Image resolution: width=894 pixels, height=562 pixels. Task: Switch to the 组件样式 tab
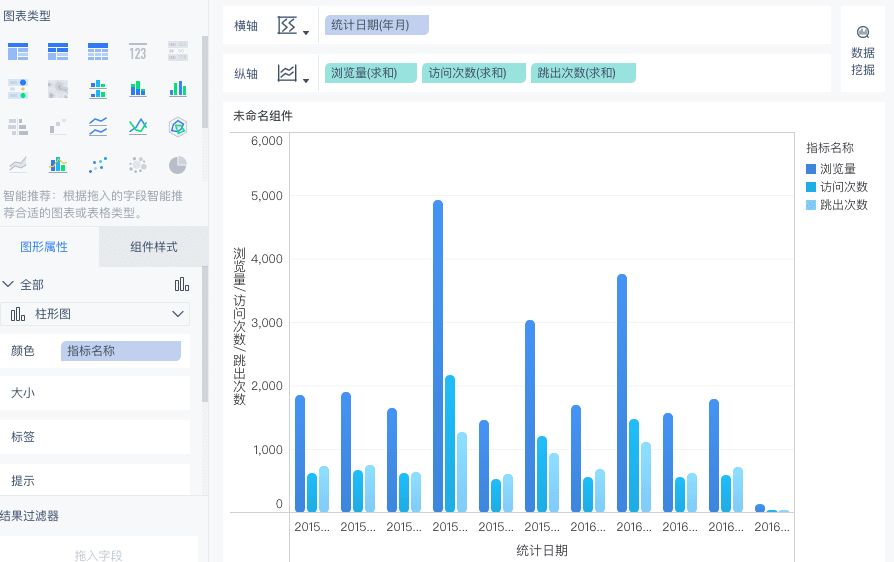pos(154,247)
